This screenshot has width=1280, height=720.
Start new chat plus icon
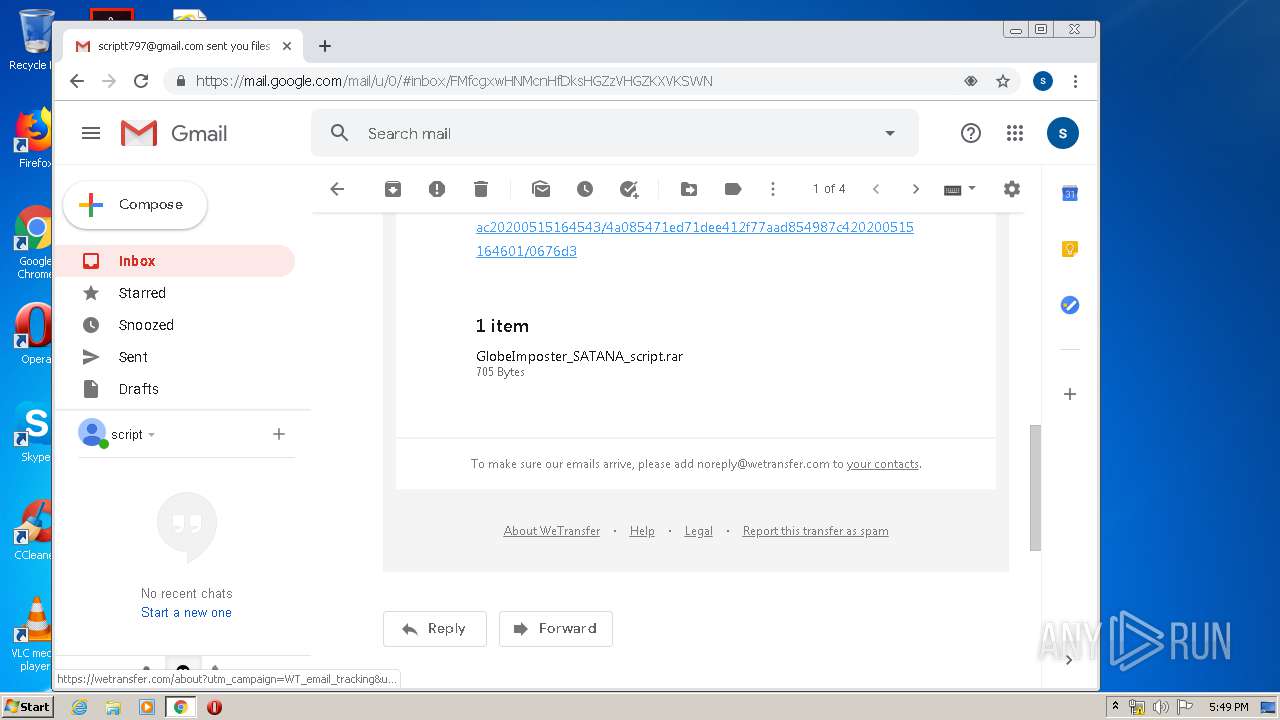point(279,434)
